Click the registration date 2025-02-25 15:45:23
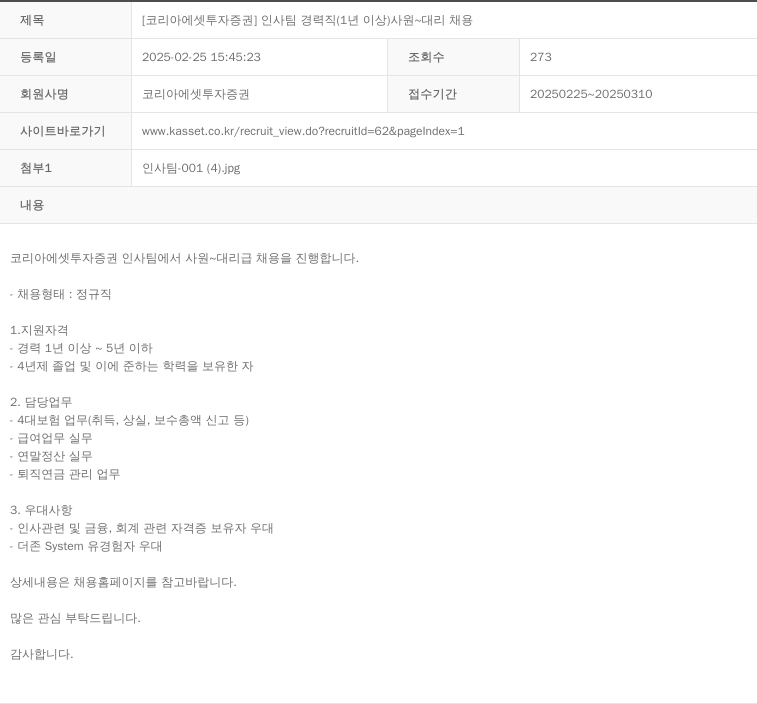Viewport: 757px width, 704px height. click(201, 57)
